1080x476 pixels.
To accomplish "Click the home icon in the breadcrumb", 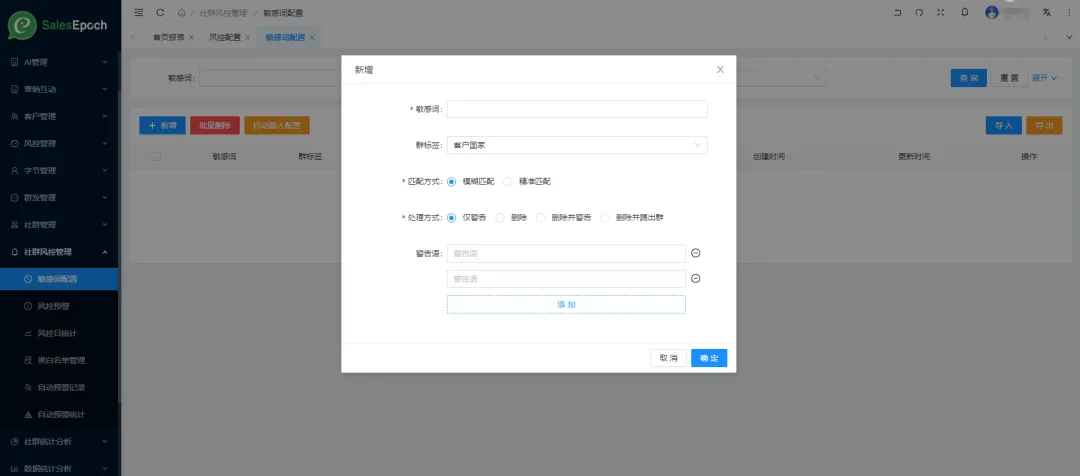I will point(181,12).
